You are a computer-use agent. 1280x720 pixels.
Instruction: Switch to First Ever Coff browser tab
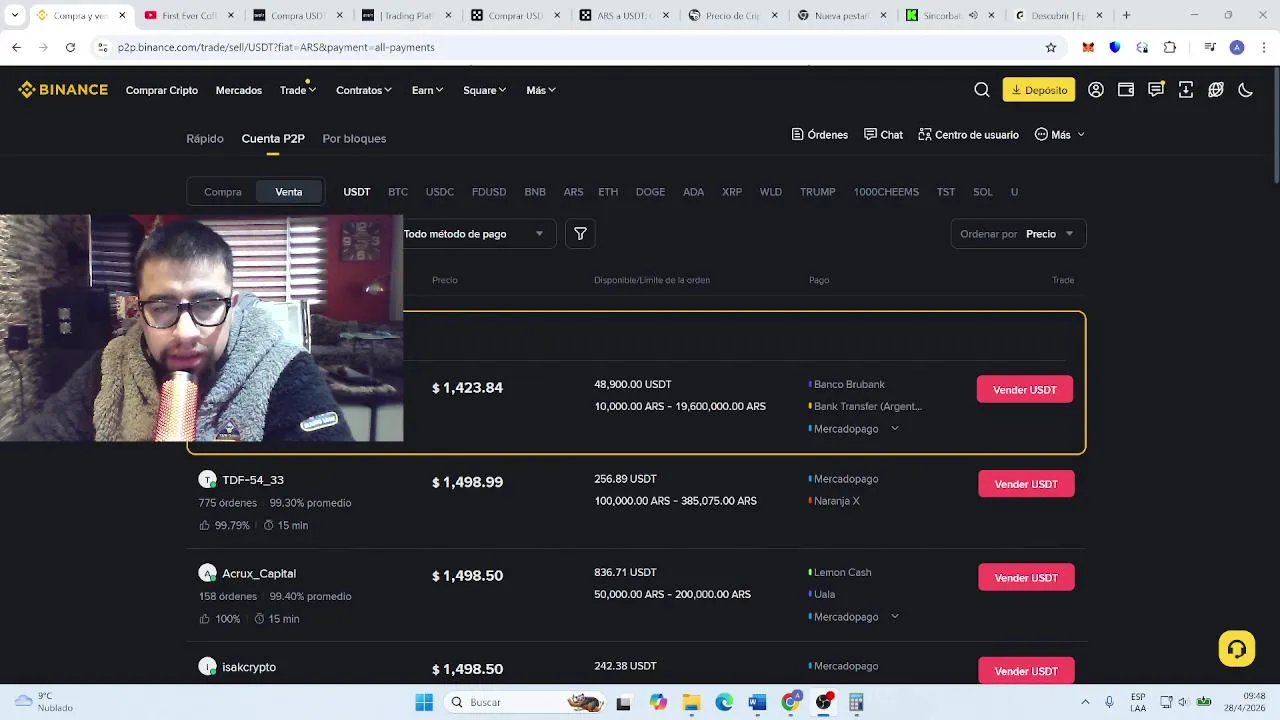click(188, 15)
